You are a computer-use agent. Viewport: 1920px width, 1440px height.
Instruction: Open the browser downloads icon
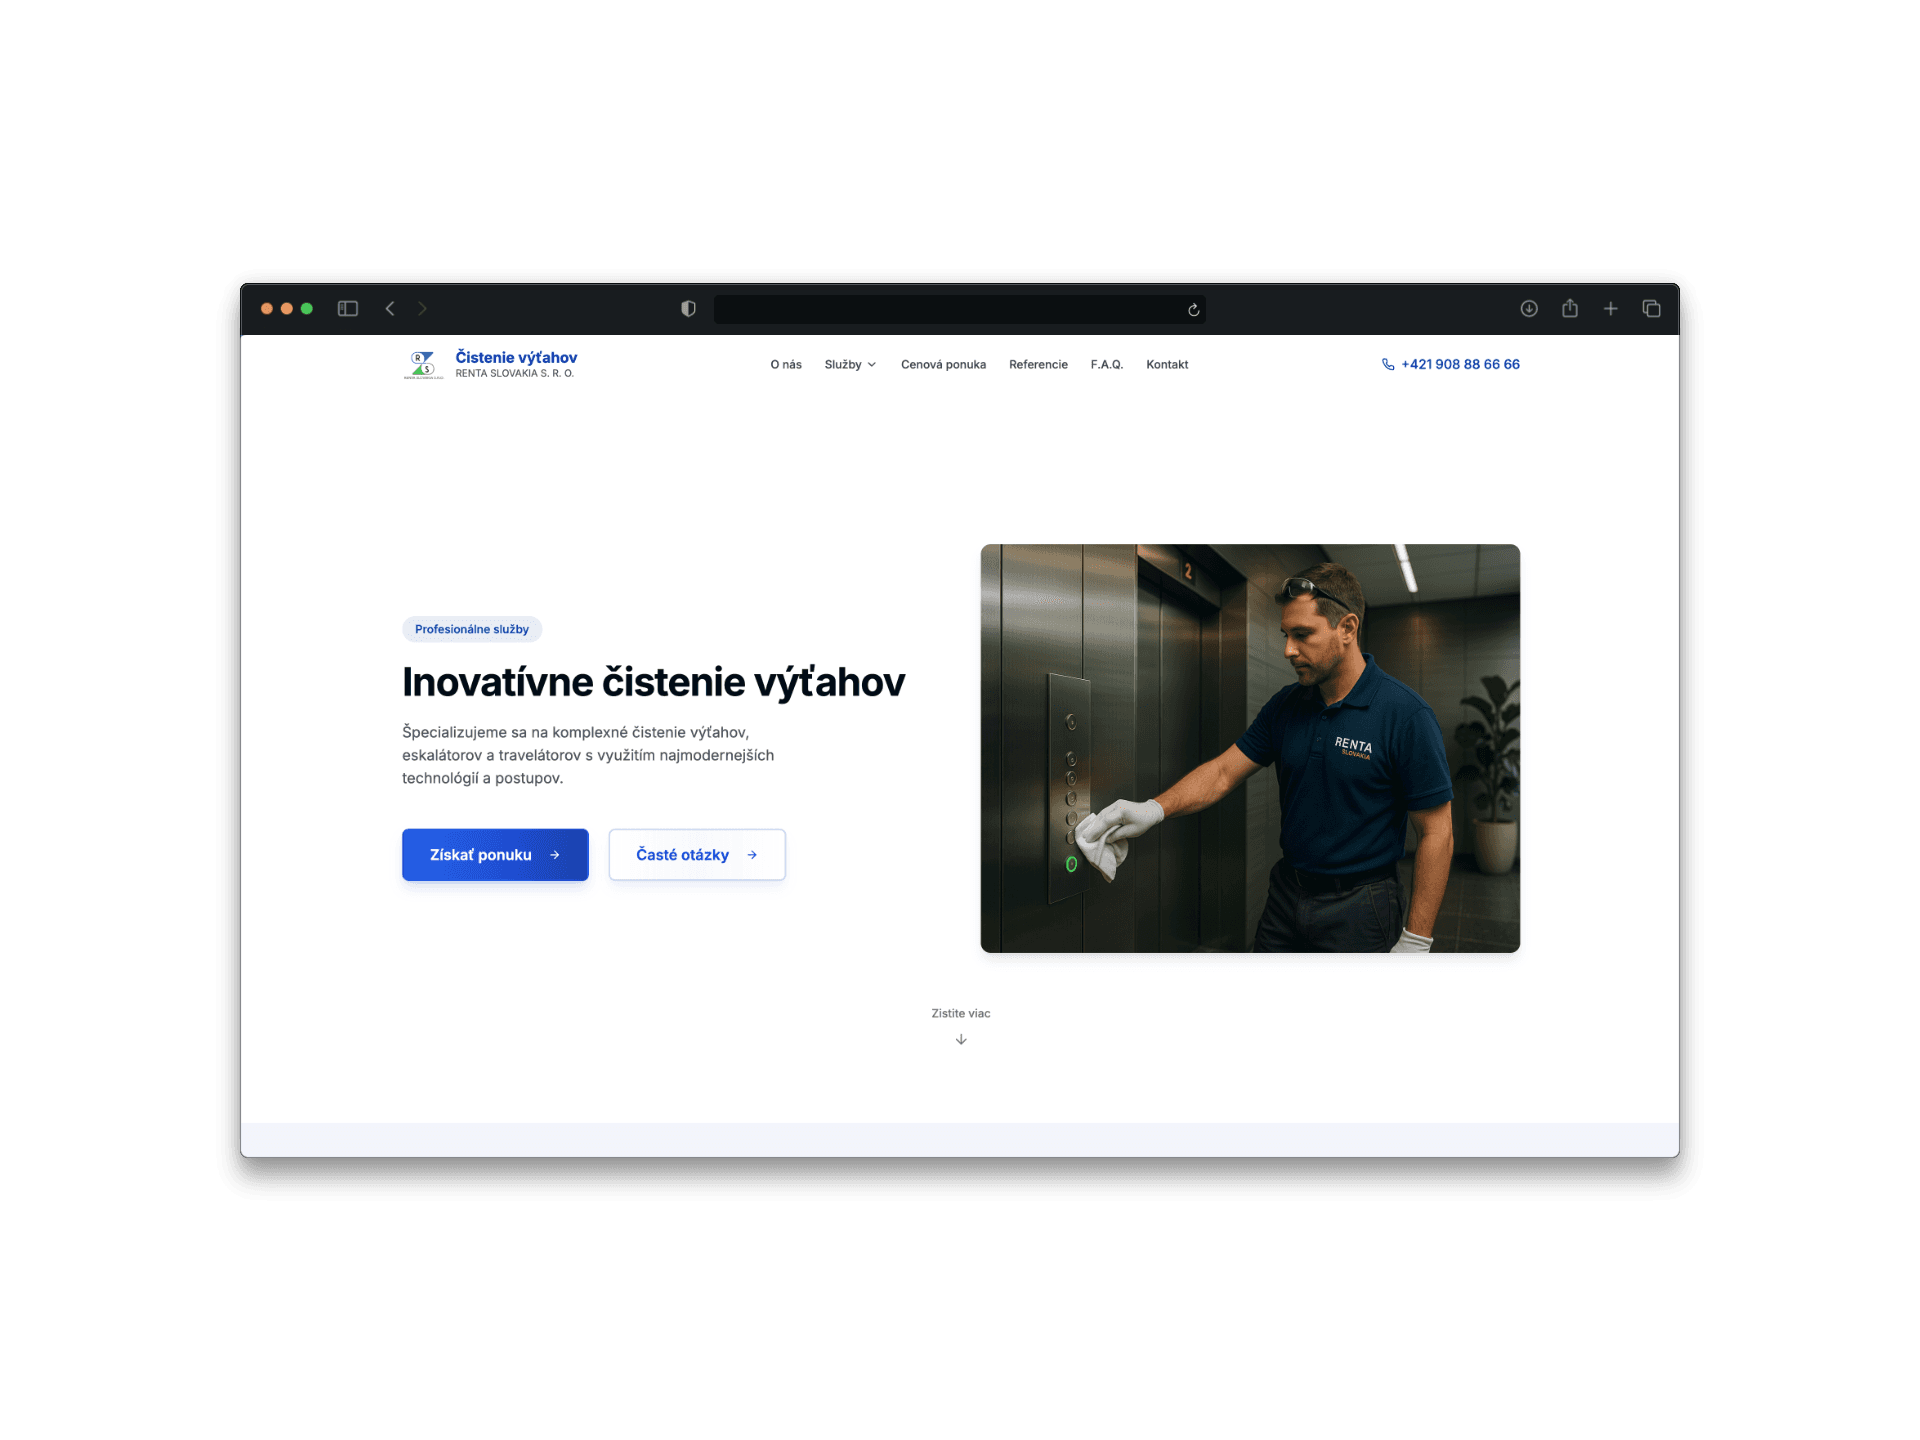coord(1529,309)
